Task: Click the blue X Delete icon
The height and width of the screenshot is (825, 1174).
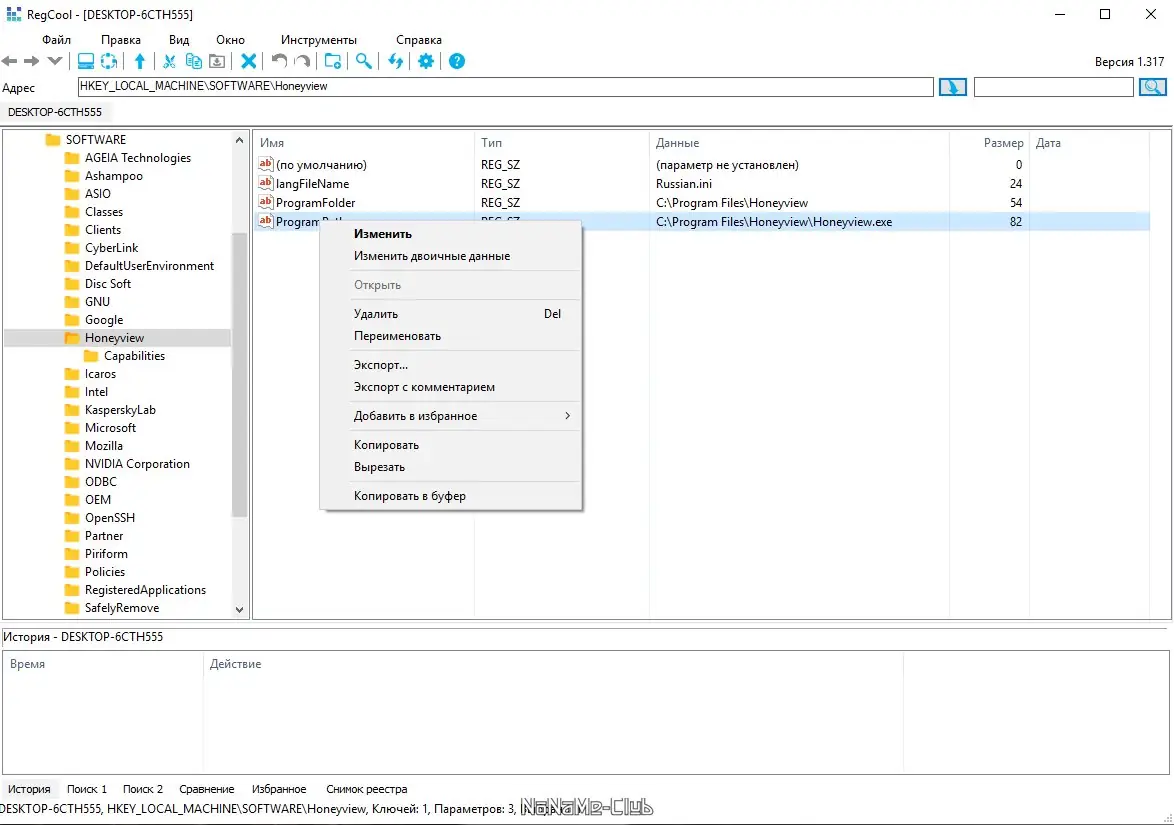Action: pos(249,61)
